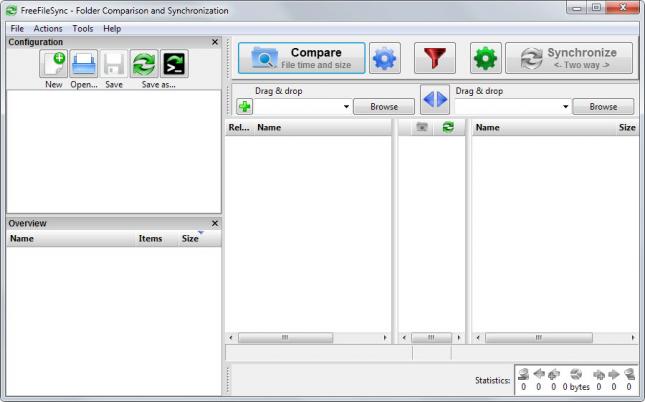Image resolution: width=645 pixels, height=402 pixels.
Task: Open comparison settings blue gear
Action: (x=383, y=60)
